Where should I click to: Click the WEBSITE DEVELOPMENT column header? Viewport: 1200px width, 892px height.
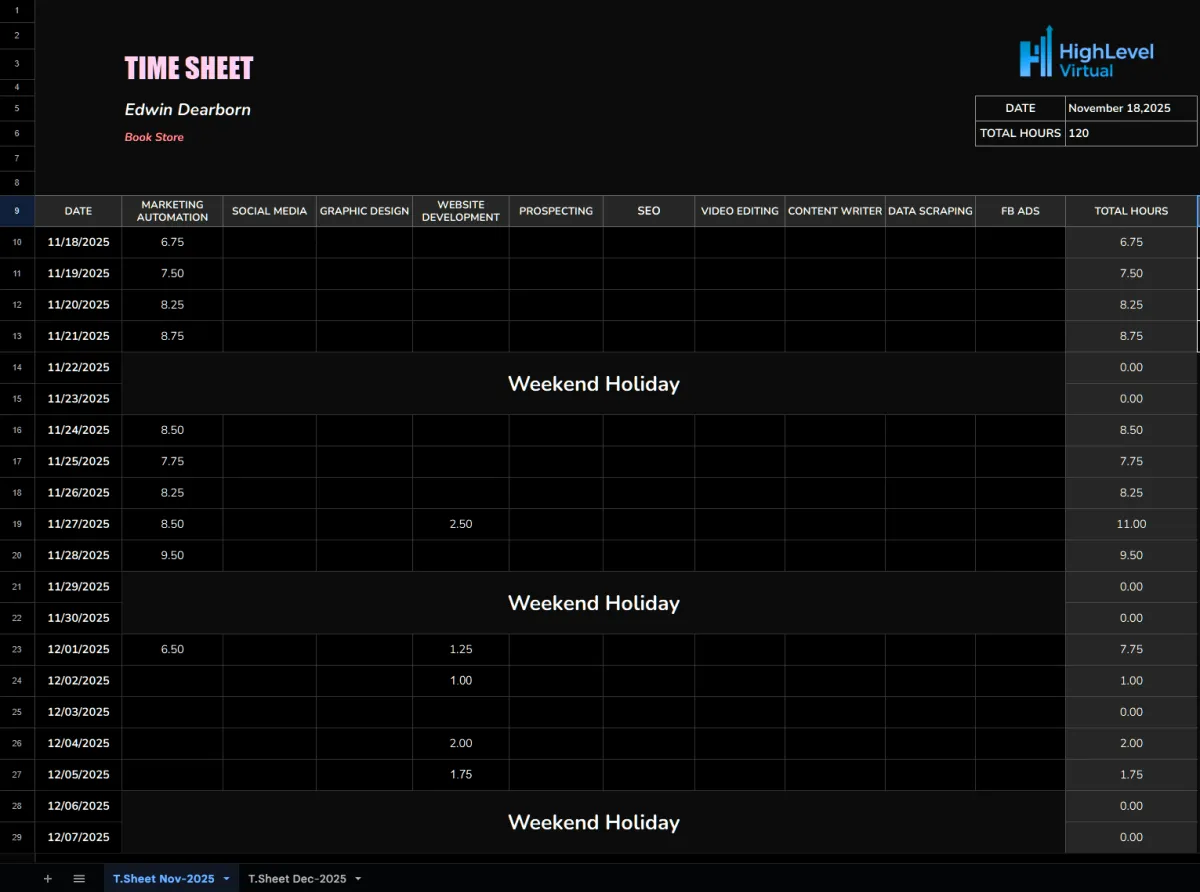point(461,211)
